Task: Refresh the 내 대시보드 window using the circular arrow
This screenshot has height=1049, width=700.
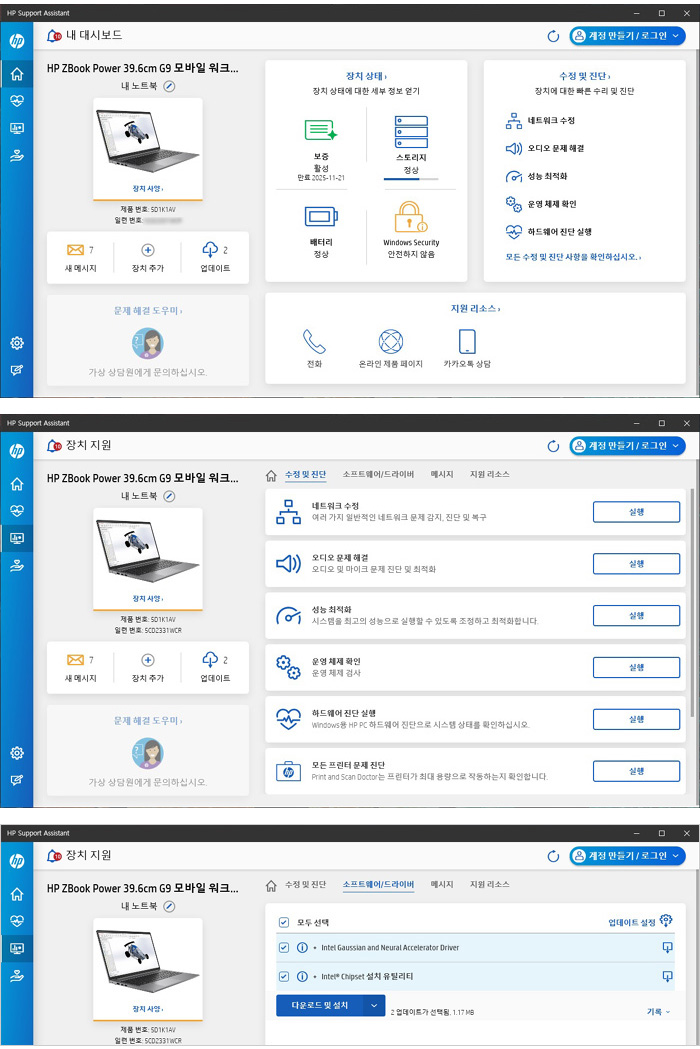Action: 553,36
